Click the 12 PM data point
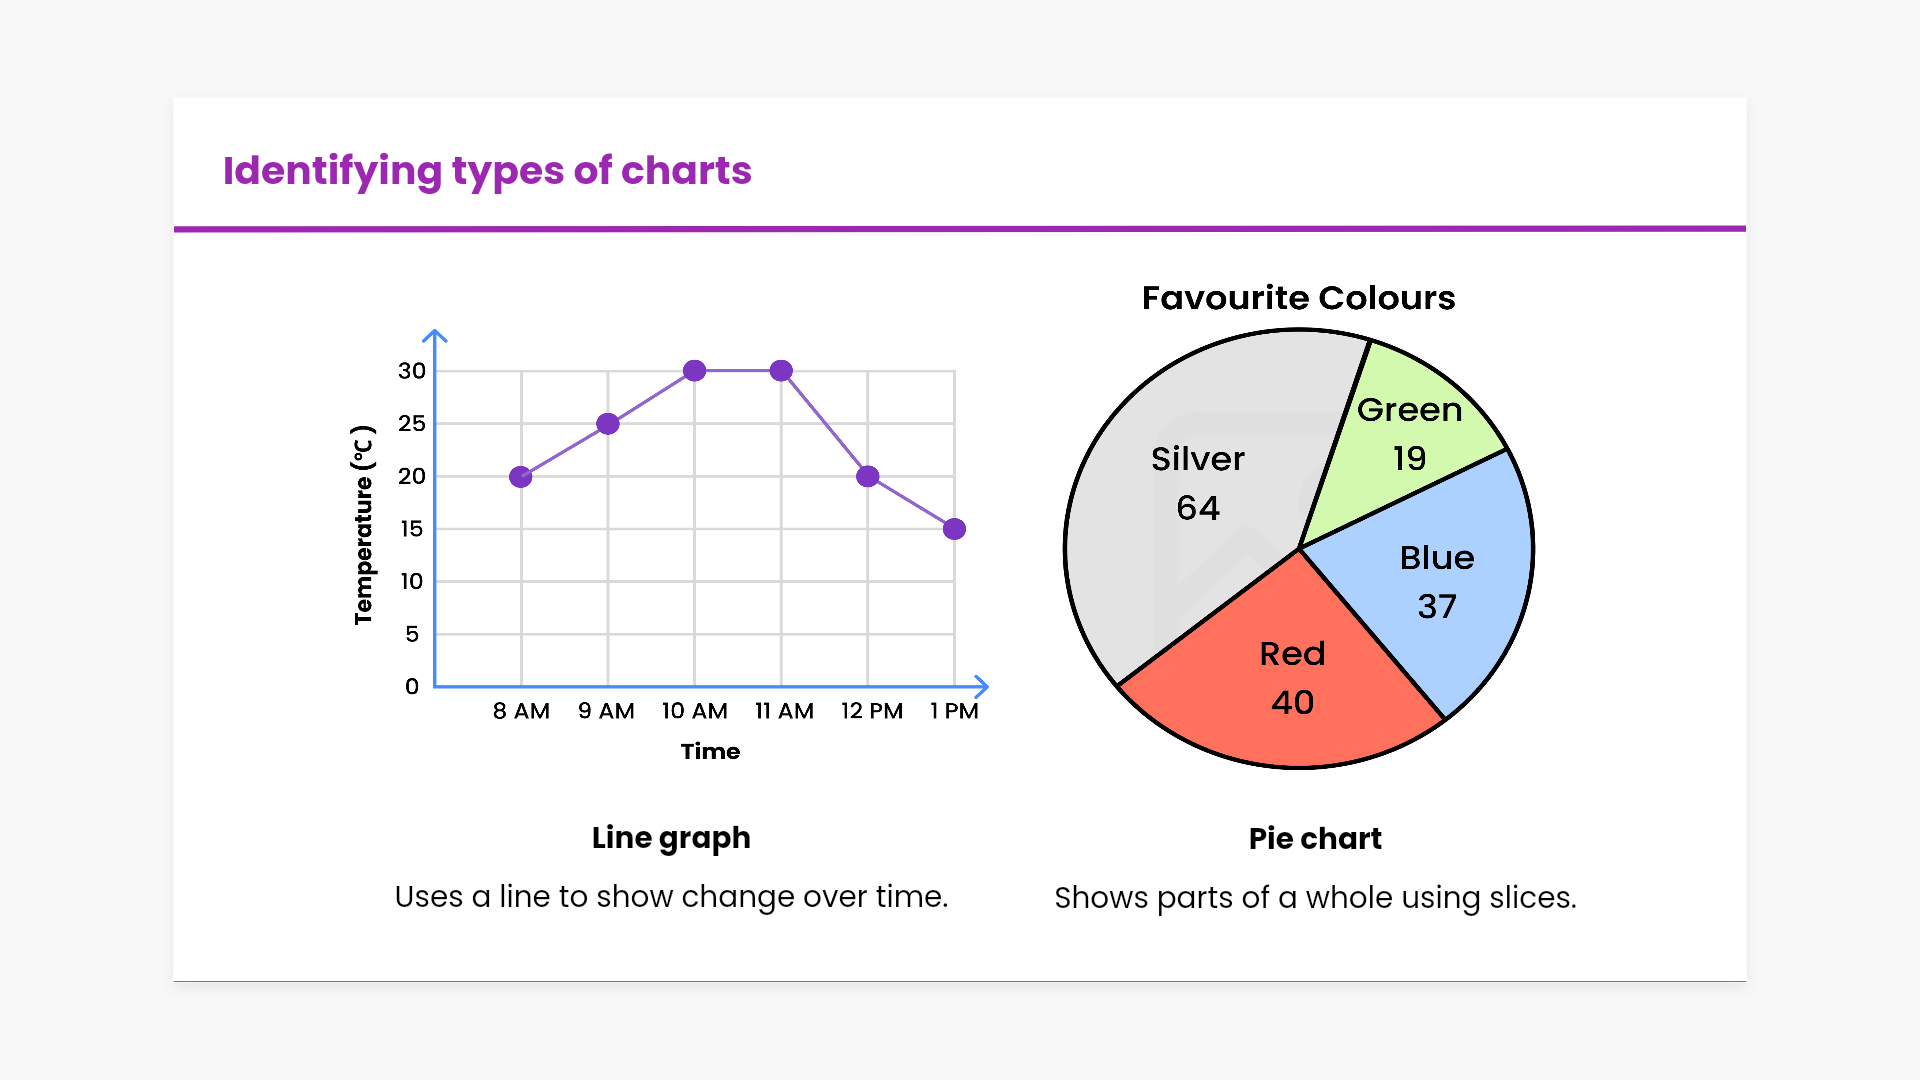Image resolution: width=1920 pixels, height=1080 pixels. [x=868, y=477]
